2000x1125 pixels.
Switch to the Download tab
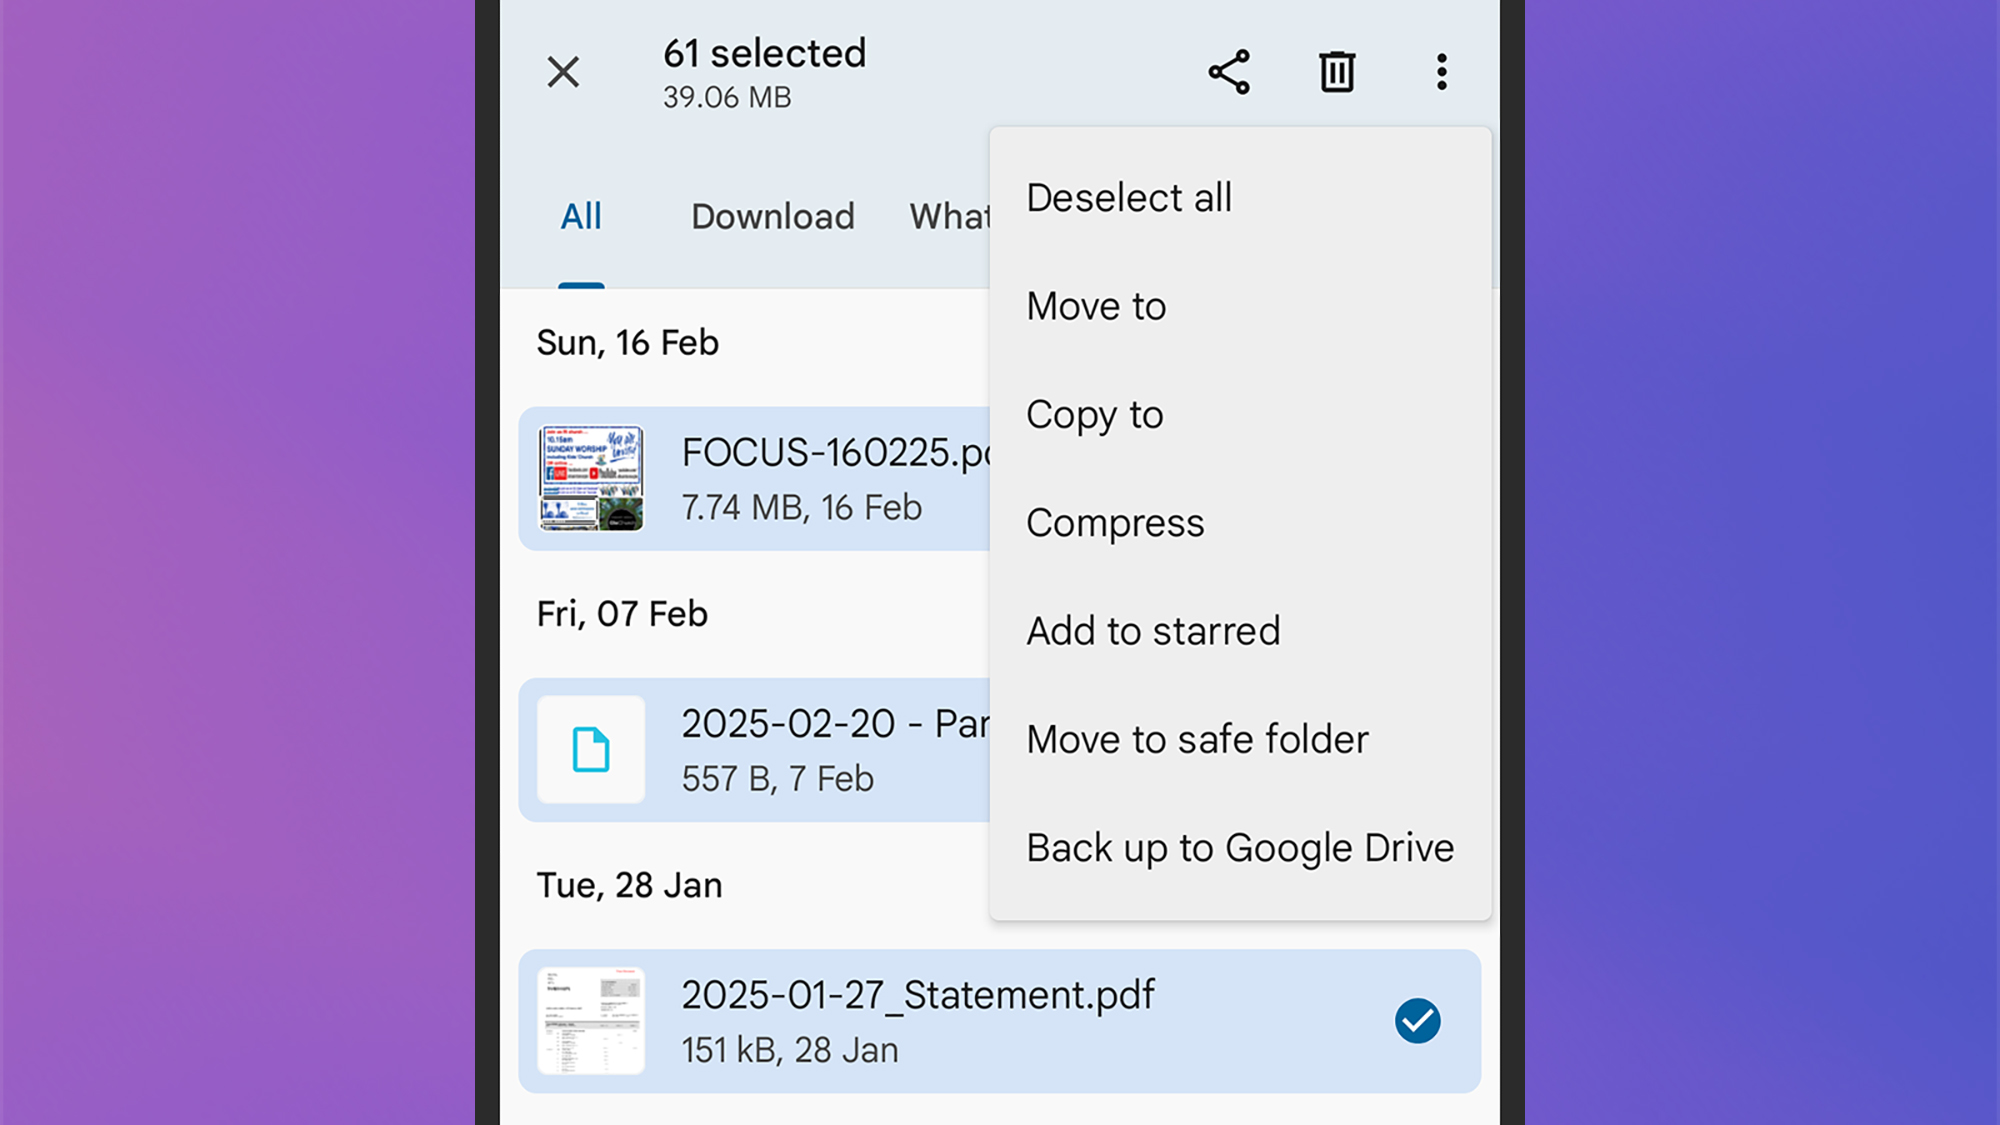[x=773, y=217]
